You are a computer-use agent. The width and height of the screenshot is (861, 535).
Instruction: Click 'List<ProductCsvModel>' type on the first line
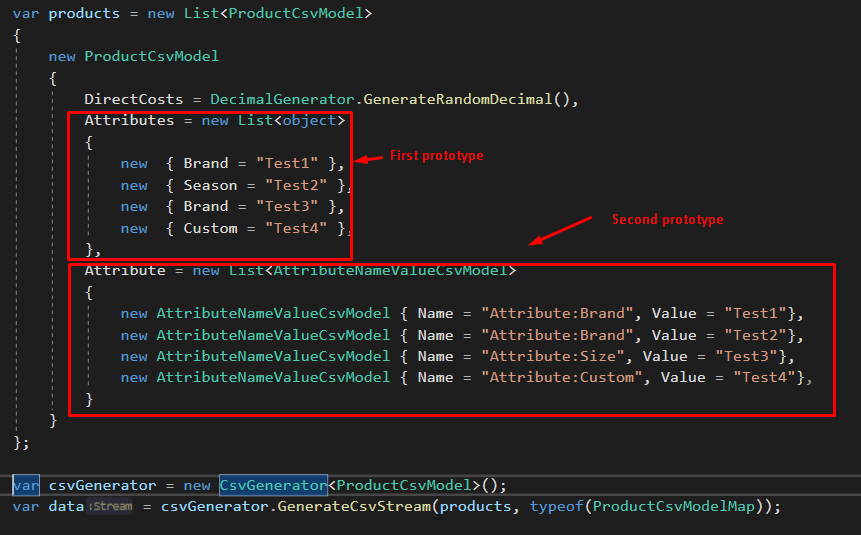[x=277, y=13]
